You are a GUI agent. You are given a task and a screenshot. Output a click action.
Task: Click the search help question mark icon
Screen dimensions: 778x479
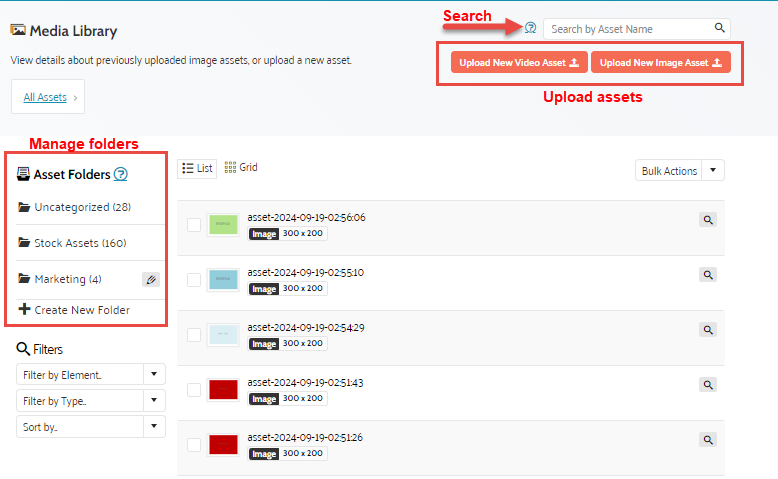[x=530, y=28]
